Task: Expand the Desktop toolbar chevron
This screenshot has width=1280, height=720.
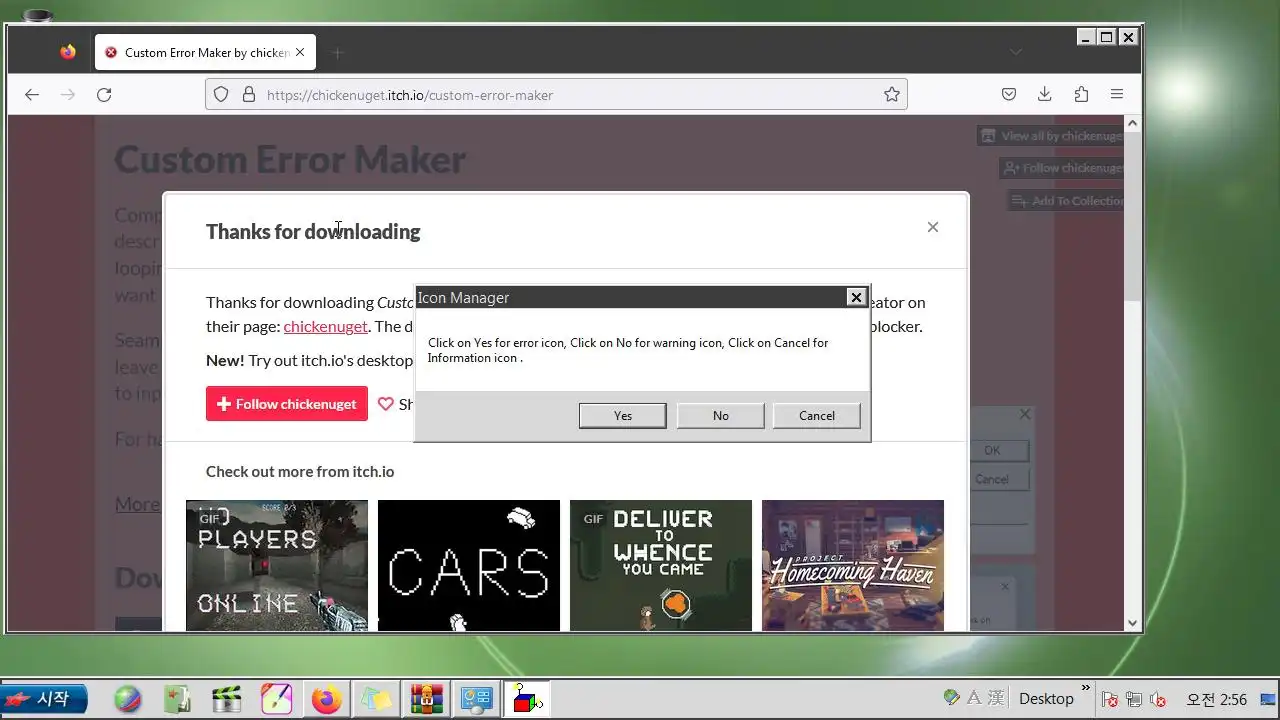Action: click(x=1086, y=688)
